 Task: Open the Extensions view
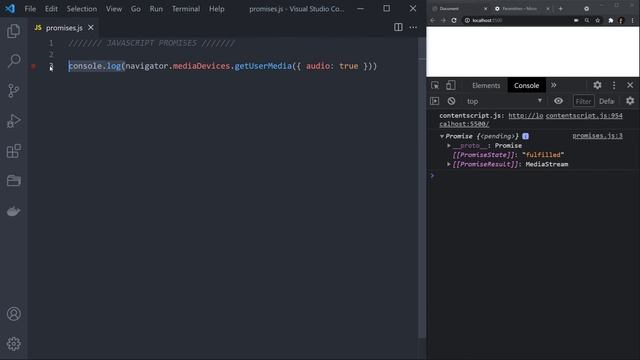coord(13,151)
